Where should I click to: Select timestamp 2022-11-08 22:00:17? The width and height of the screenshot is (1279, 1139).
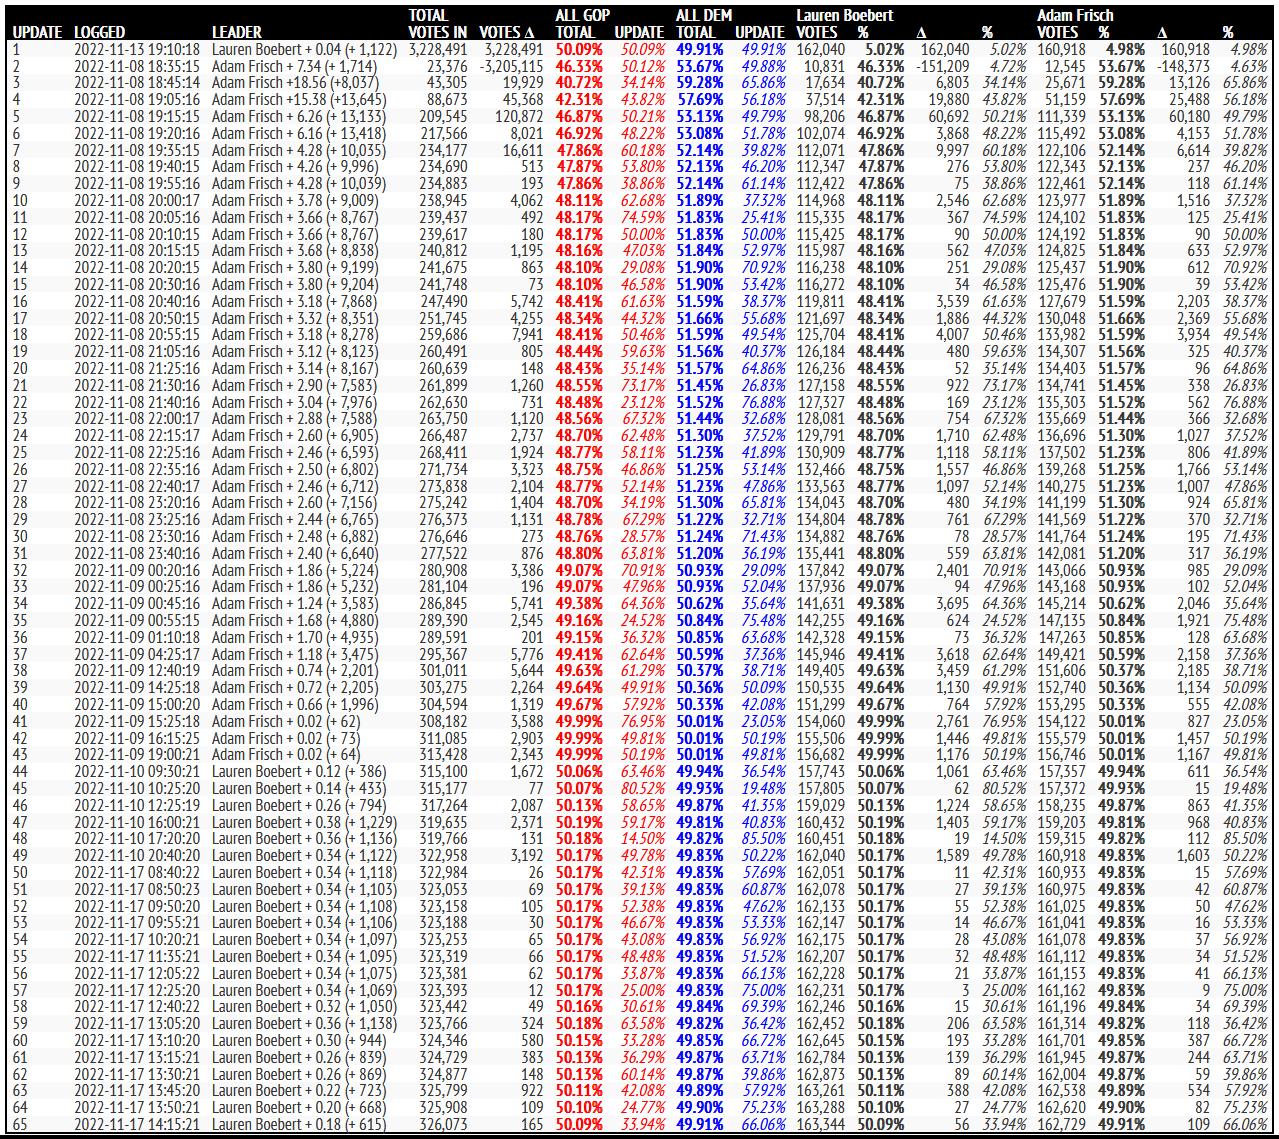pos(137,419)
